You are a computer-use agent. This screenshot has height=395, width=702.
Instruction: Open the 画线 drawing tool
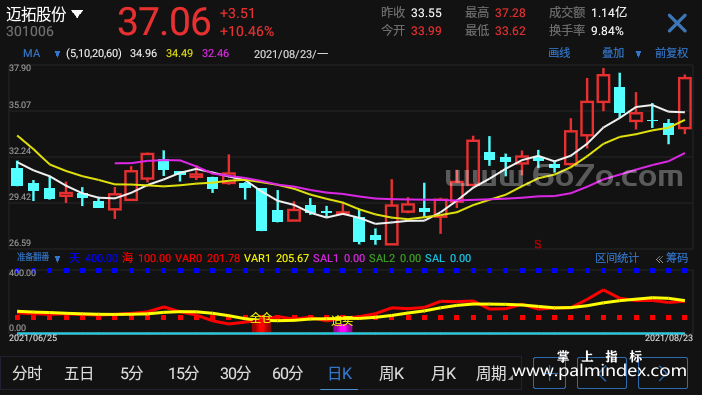(559, 53)
